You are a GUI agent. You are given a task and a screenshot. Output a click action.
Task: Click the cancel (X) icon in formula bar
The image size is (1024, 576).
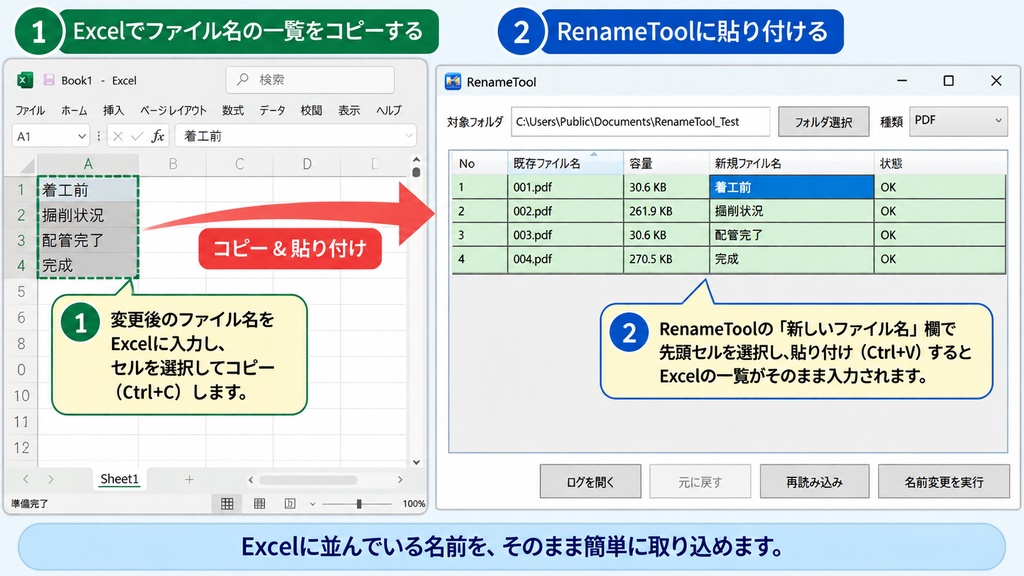tap(118, 136)
